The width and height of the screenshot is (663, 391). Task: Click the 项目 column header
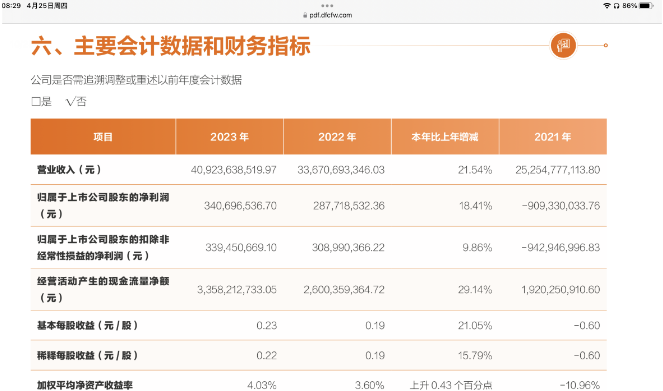pos(103,137)
